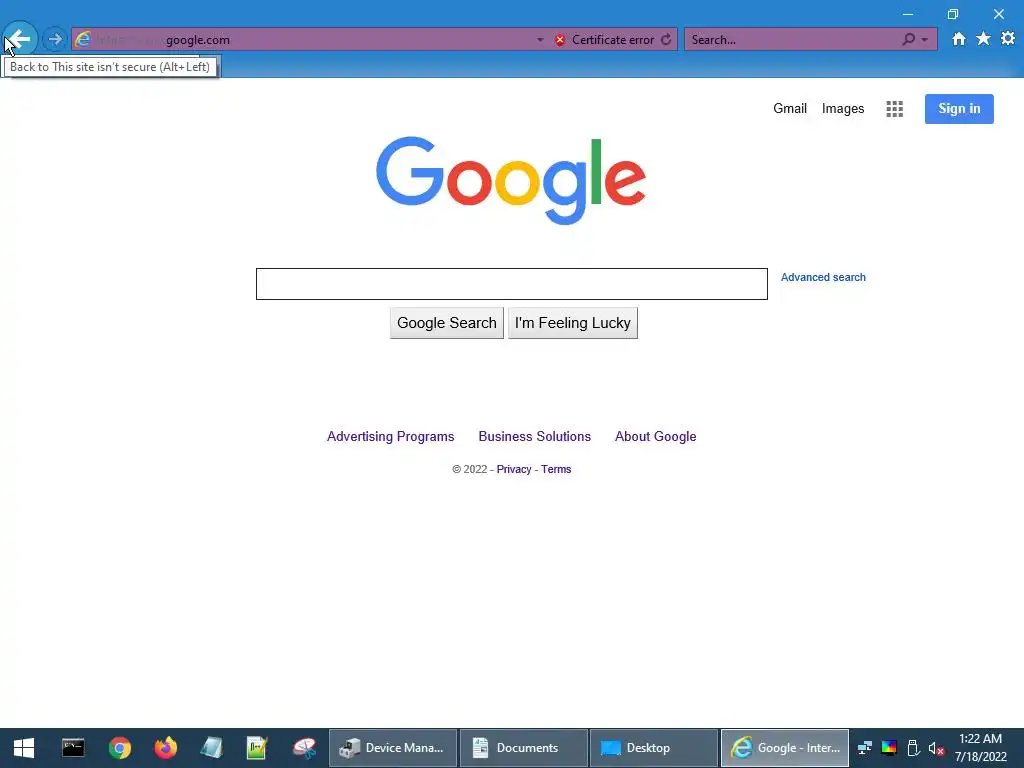Screen dimensions: 1024x768
Task: Select the Google - Internet Explorer taskbar button
Action: pos(784,748)
